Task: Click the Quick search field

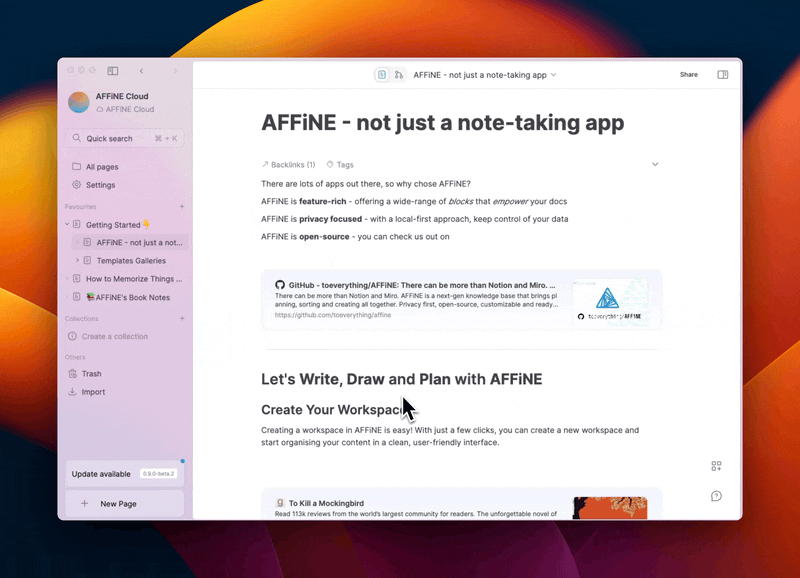Action: (124, 138)
